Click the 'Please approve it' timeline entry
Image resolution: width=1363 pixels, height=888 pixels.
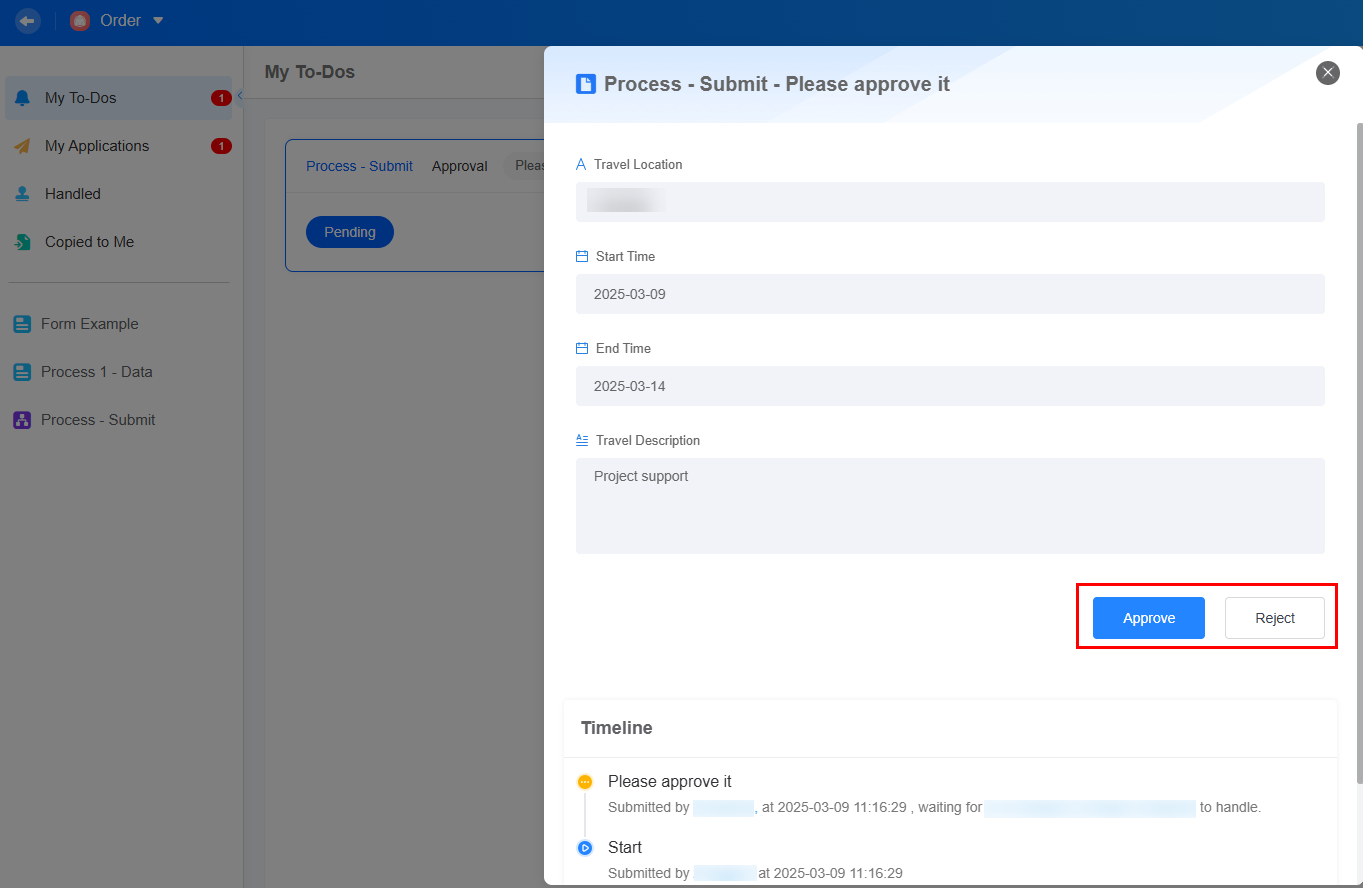click(x=670, y=781)
